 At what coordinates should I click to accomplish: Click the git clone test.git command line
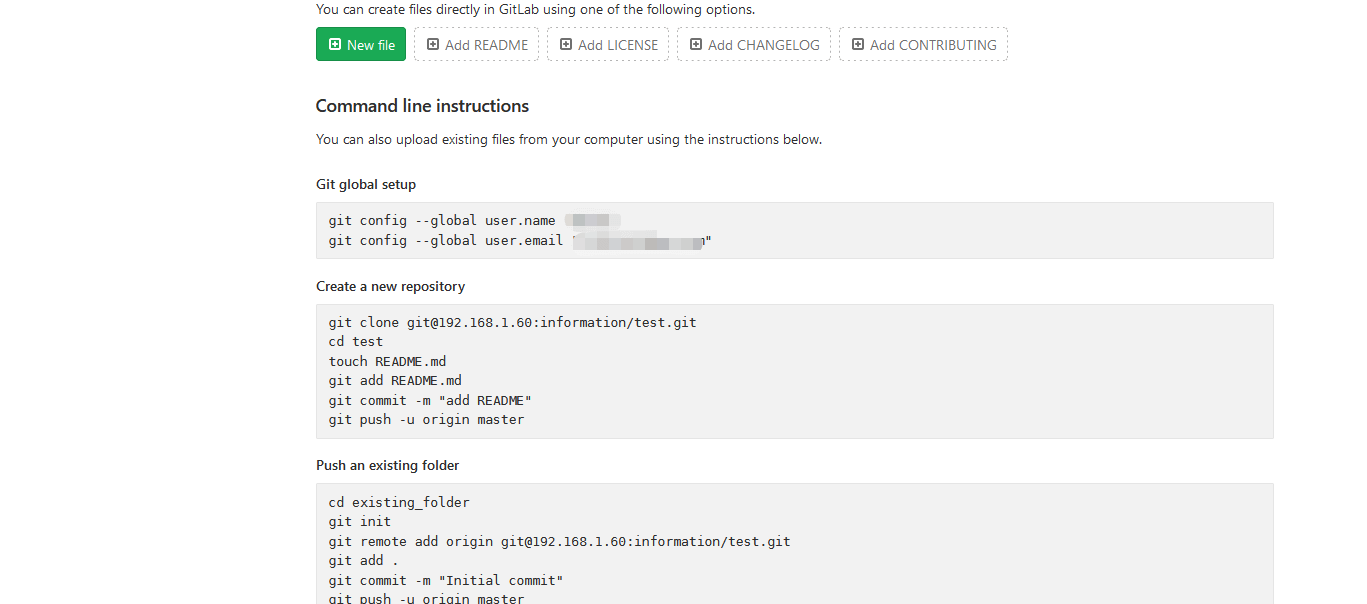coord(512,323)
